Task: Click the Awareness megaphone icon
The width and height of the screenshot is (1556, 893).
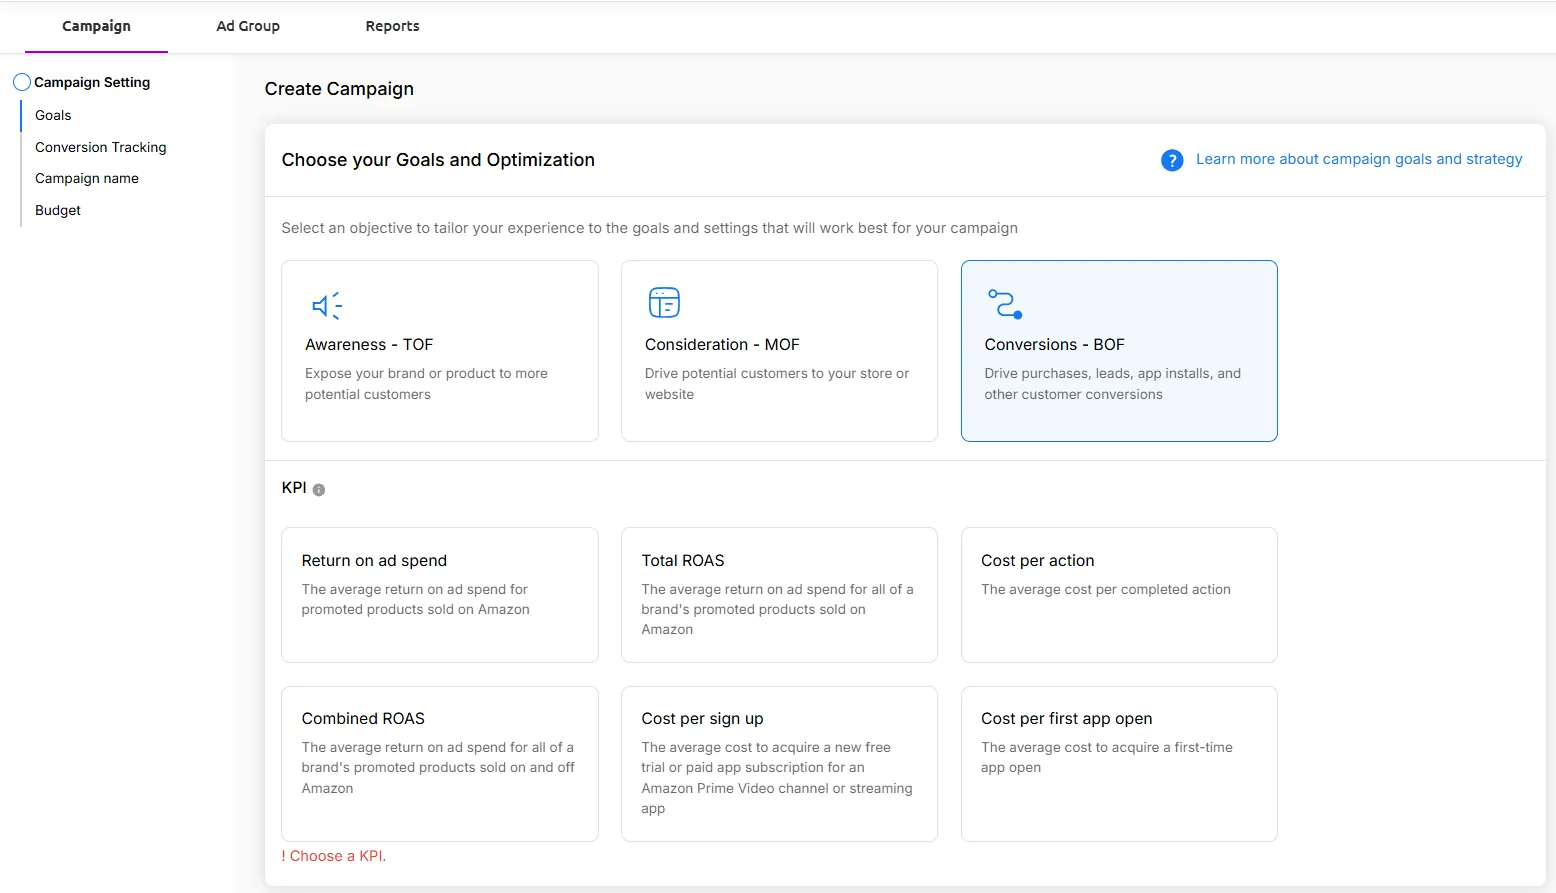Action: point(326,305)
